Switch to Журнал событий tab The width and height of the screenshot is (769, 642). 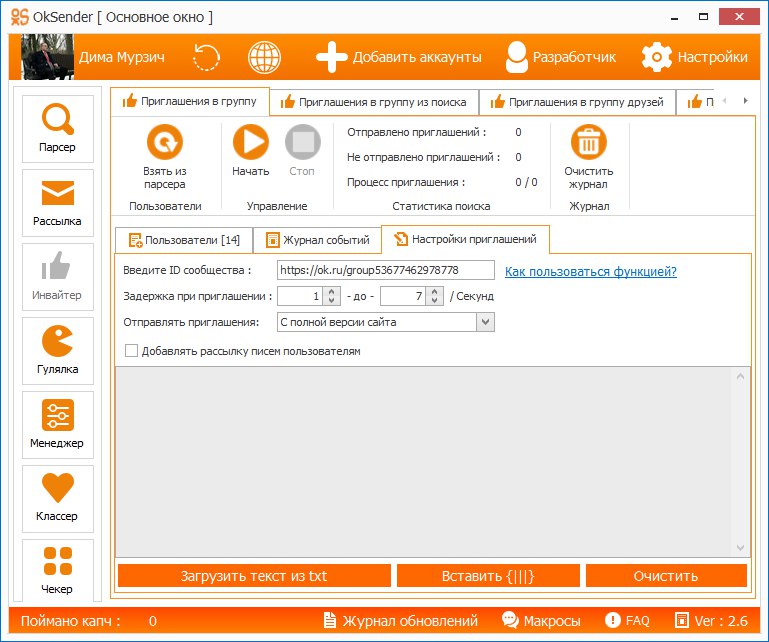click(316, 240)
